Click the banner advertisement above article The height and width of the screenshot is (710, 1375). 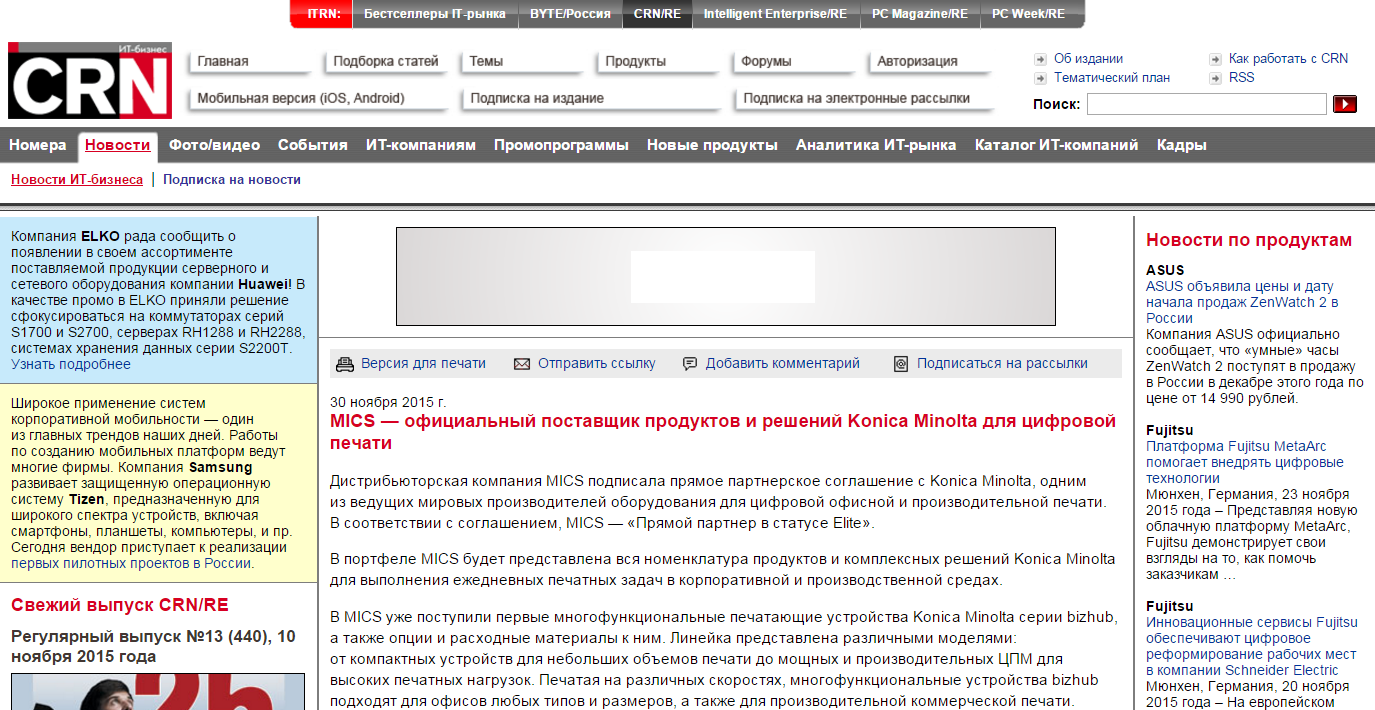(x=726, y=277)
